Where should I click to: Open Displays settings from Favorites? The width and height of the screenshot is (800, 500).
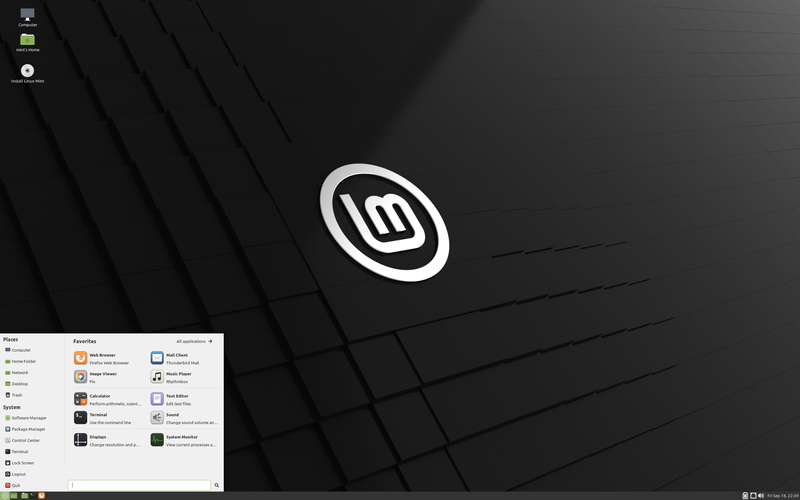[107, 440]
